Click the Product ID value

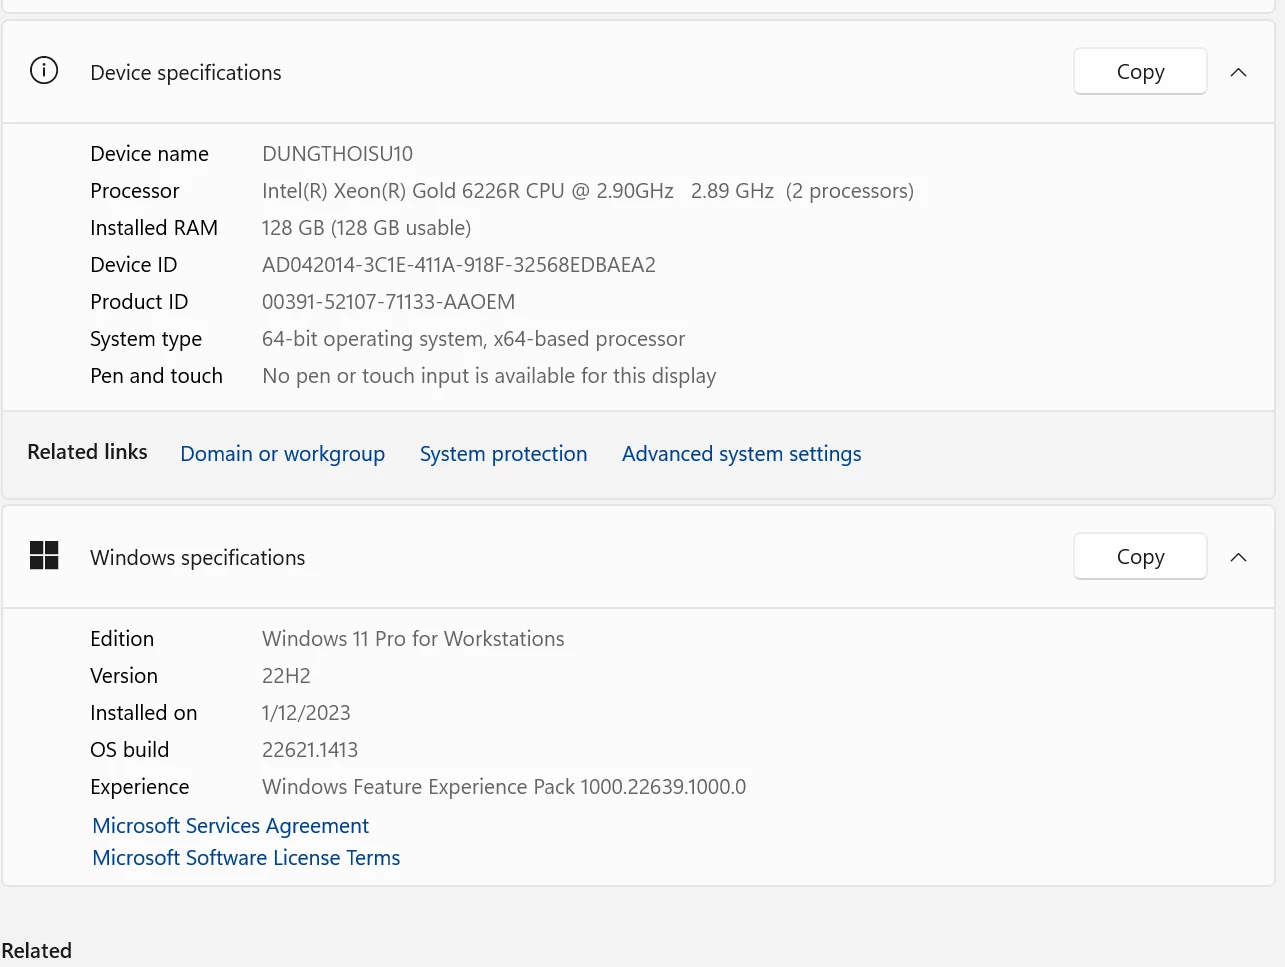[388, 302]
